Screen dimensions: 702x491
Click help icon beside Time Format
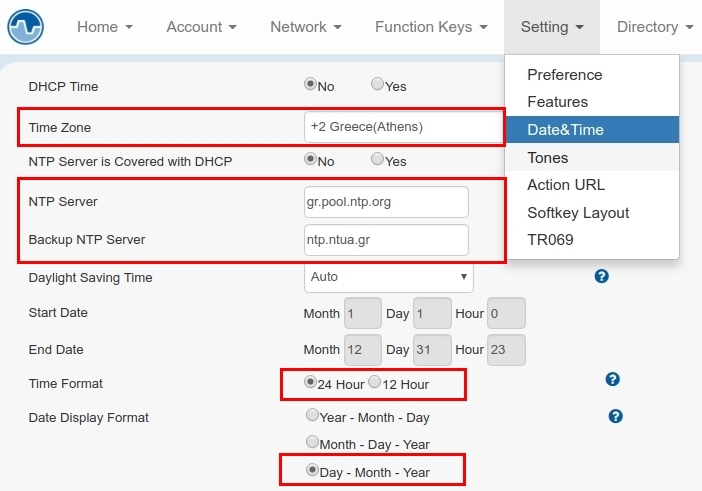pos(613,379)
